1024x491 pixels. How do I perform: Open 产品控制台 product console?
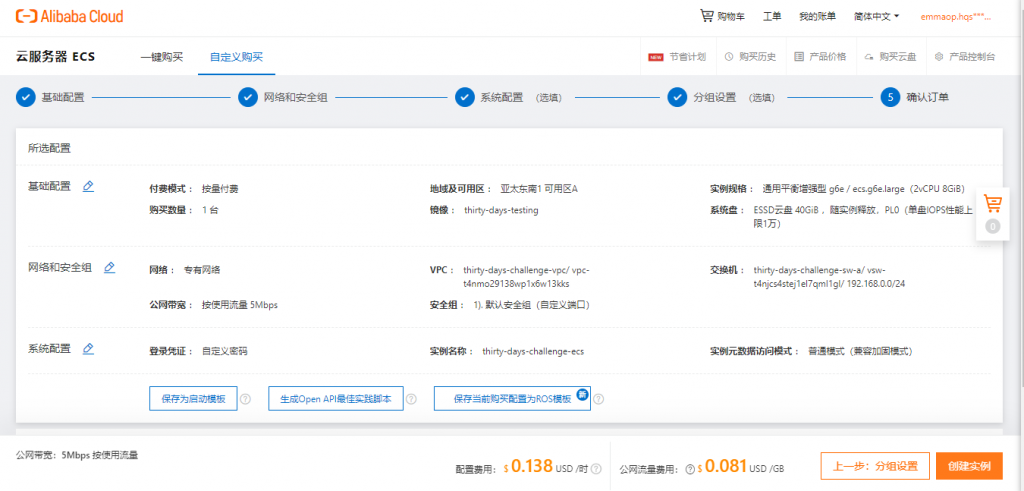(965, 57)
